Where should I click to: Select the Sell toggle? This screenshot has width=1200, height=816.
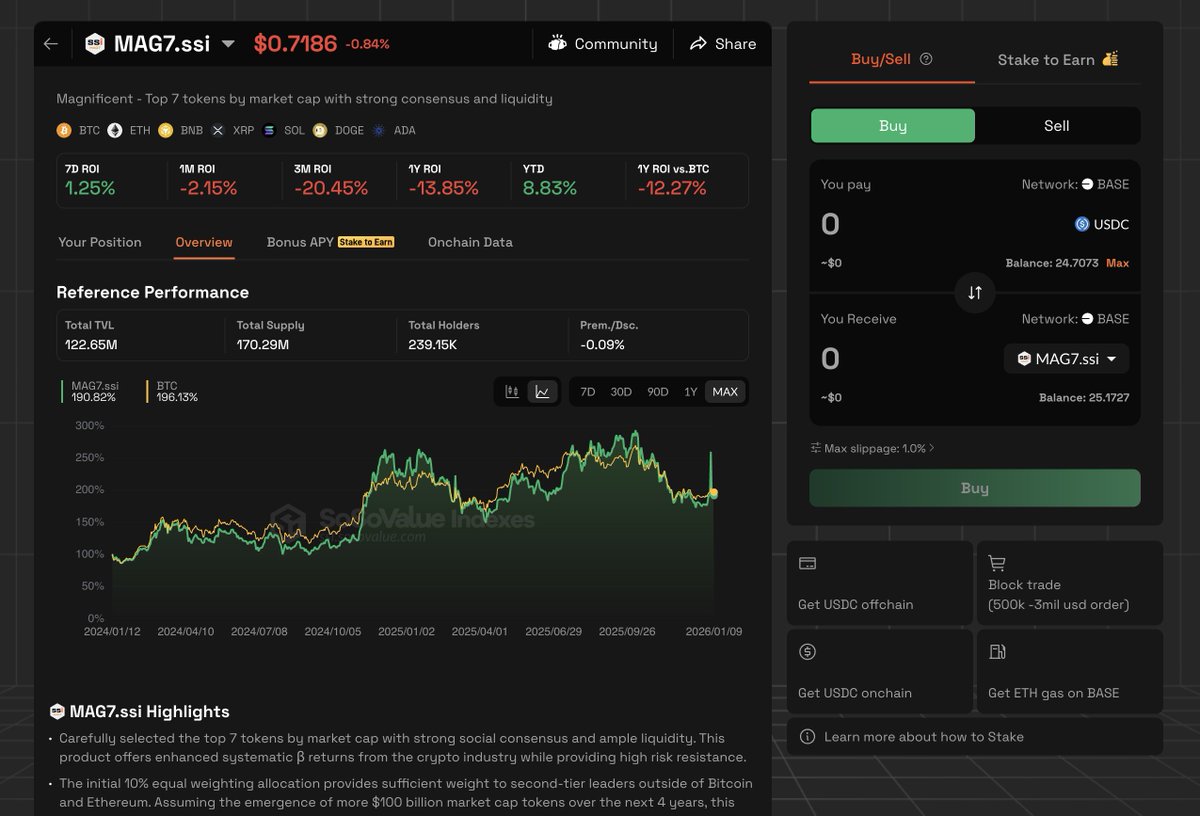point(1057,126)
